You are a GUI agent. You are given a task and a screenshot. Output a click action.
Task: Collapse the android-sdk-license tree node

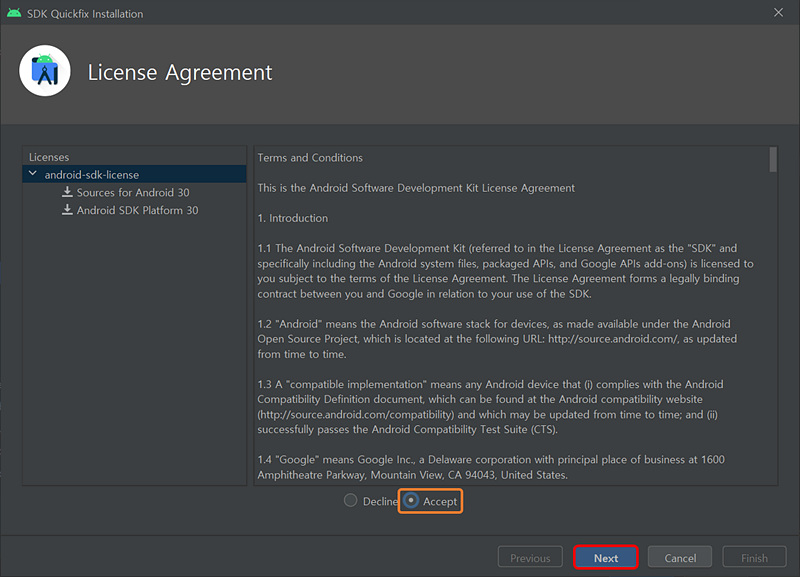pos(33,174)
